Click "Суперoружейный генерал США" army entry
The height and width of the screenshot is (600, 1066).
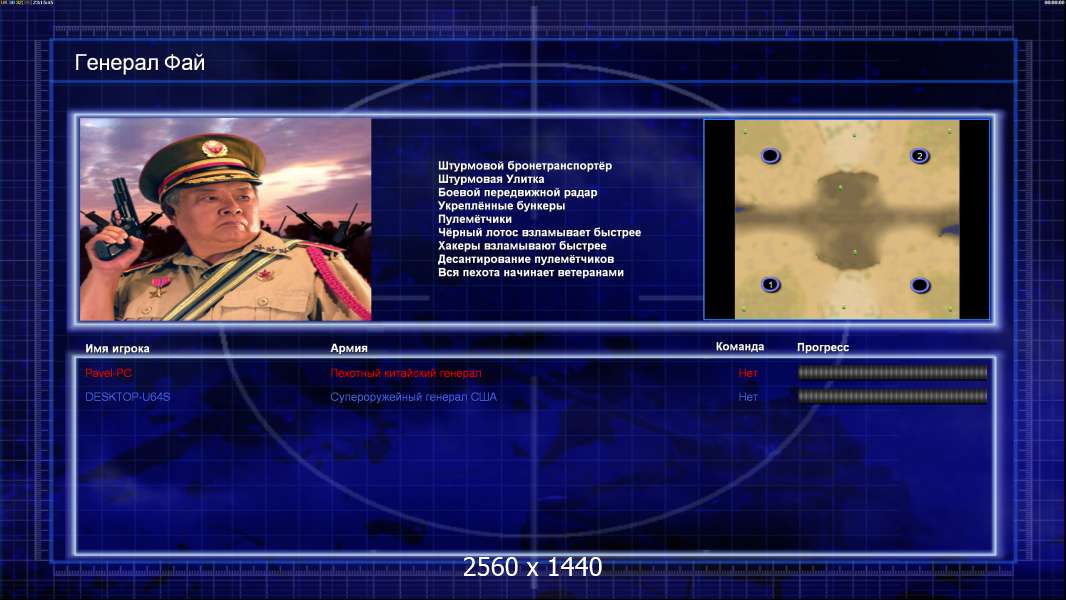click(x=413, y=397)
